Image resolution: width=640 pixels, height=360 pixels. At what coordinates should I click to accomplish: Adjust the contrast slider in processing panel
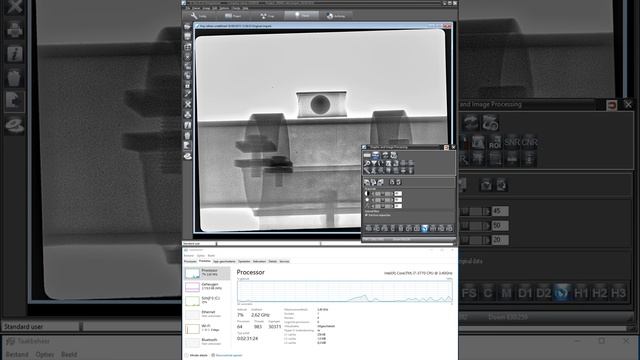382,193
